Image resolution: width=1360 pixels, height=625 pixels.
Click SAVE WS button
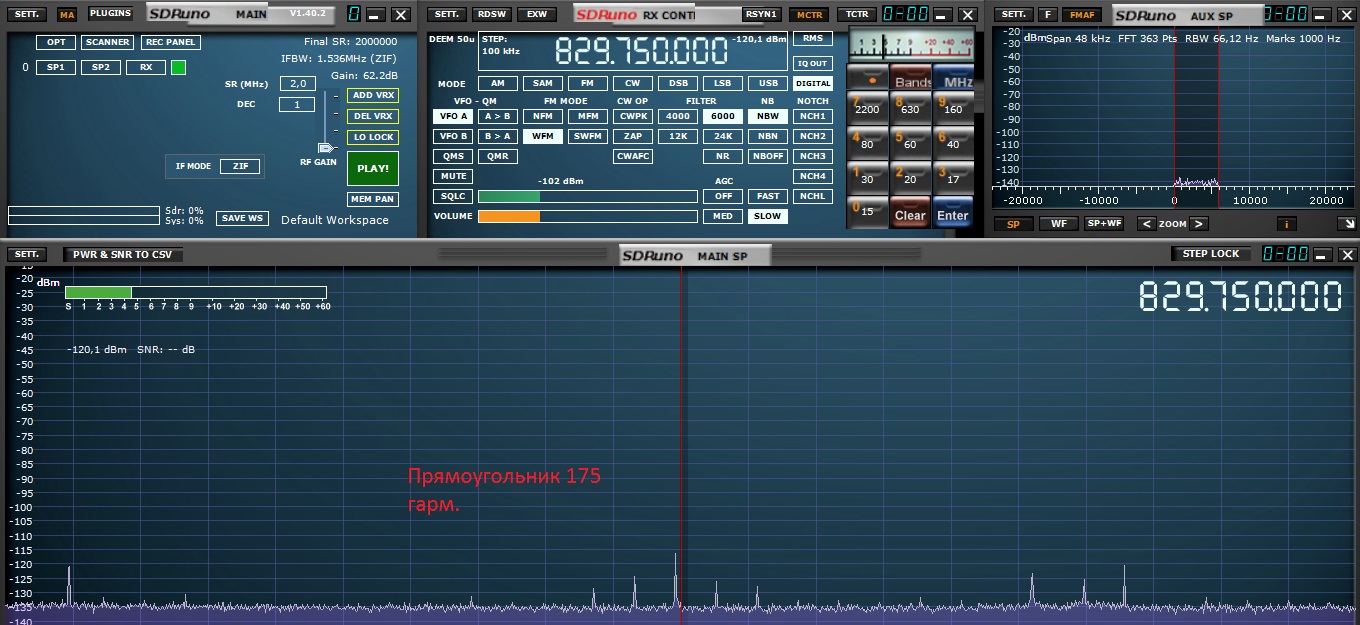click(x=242, y=218)
